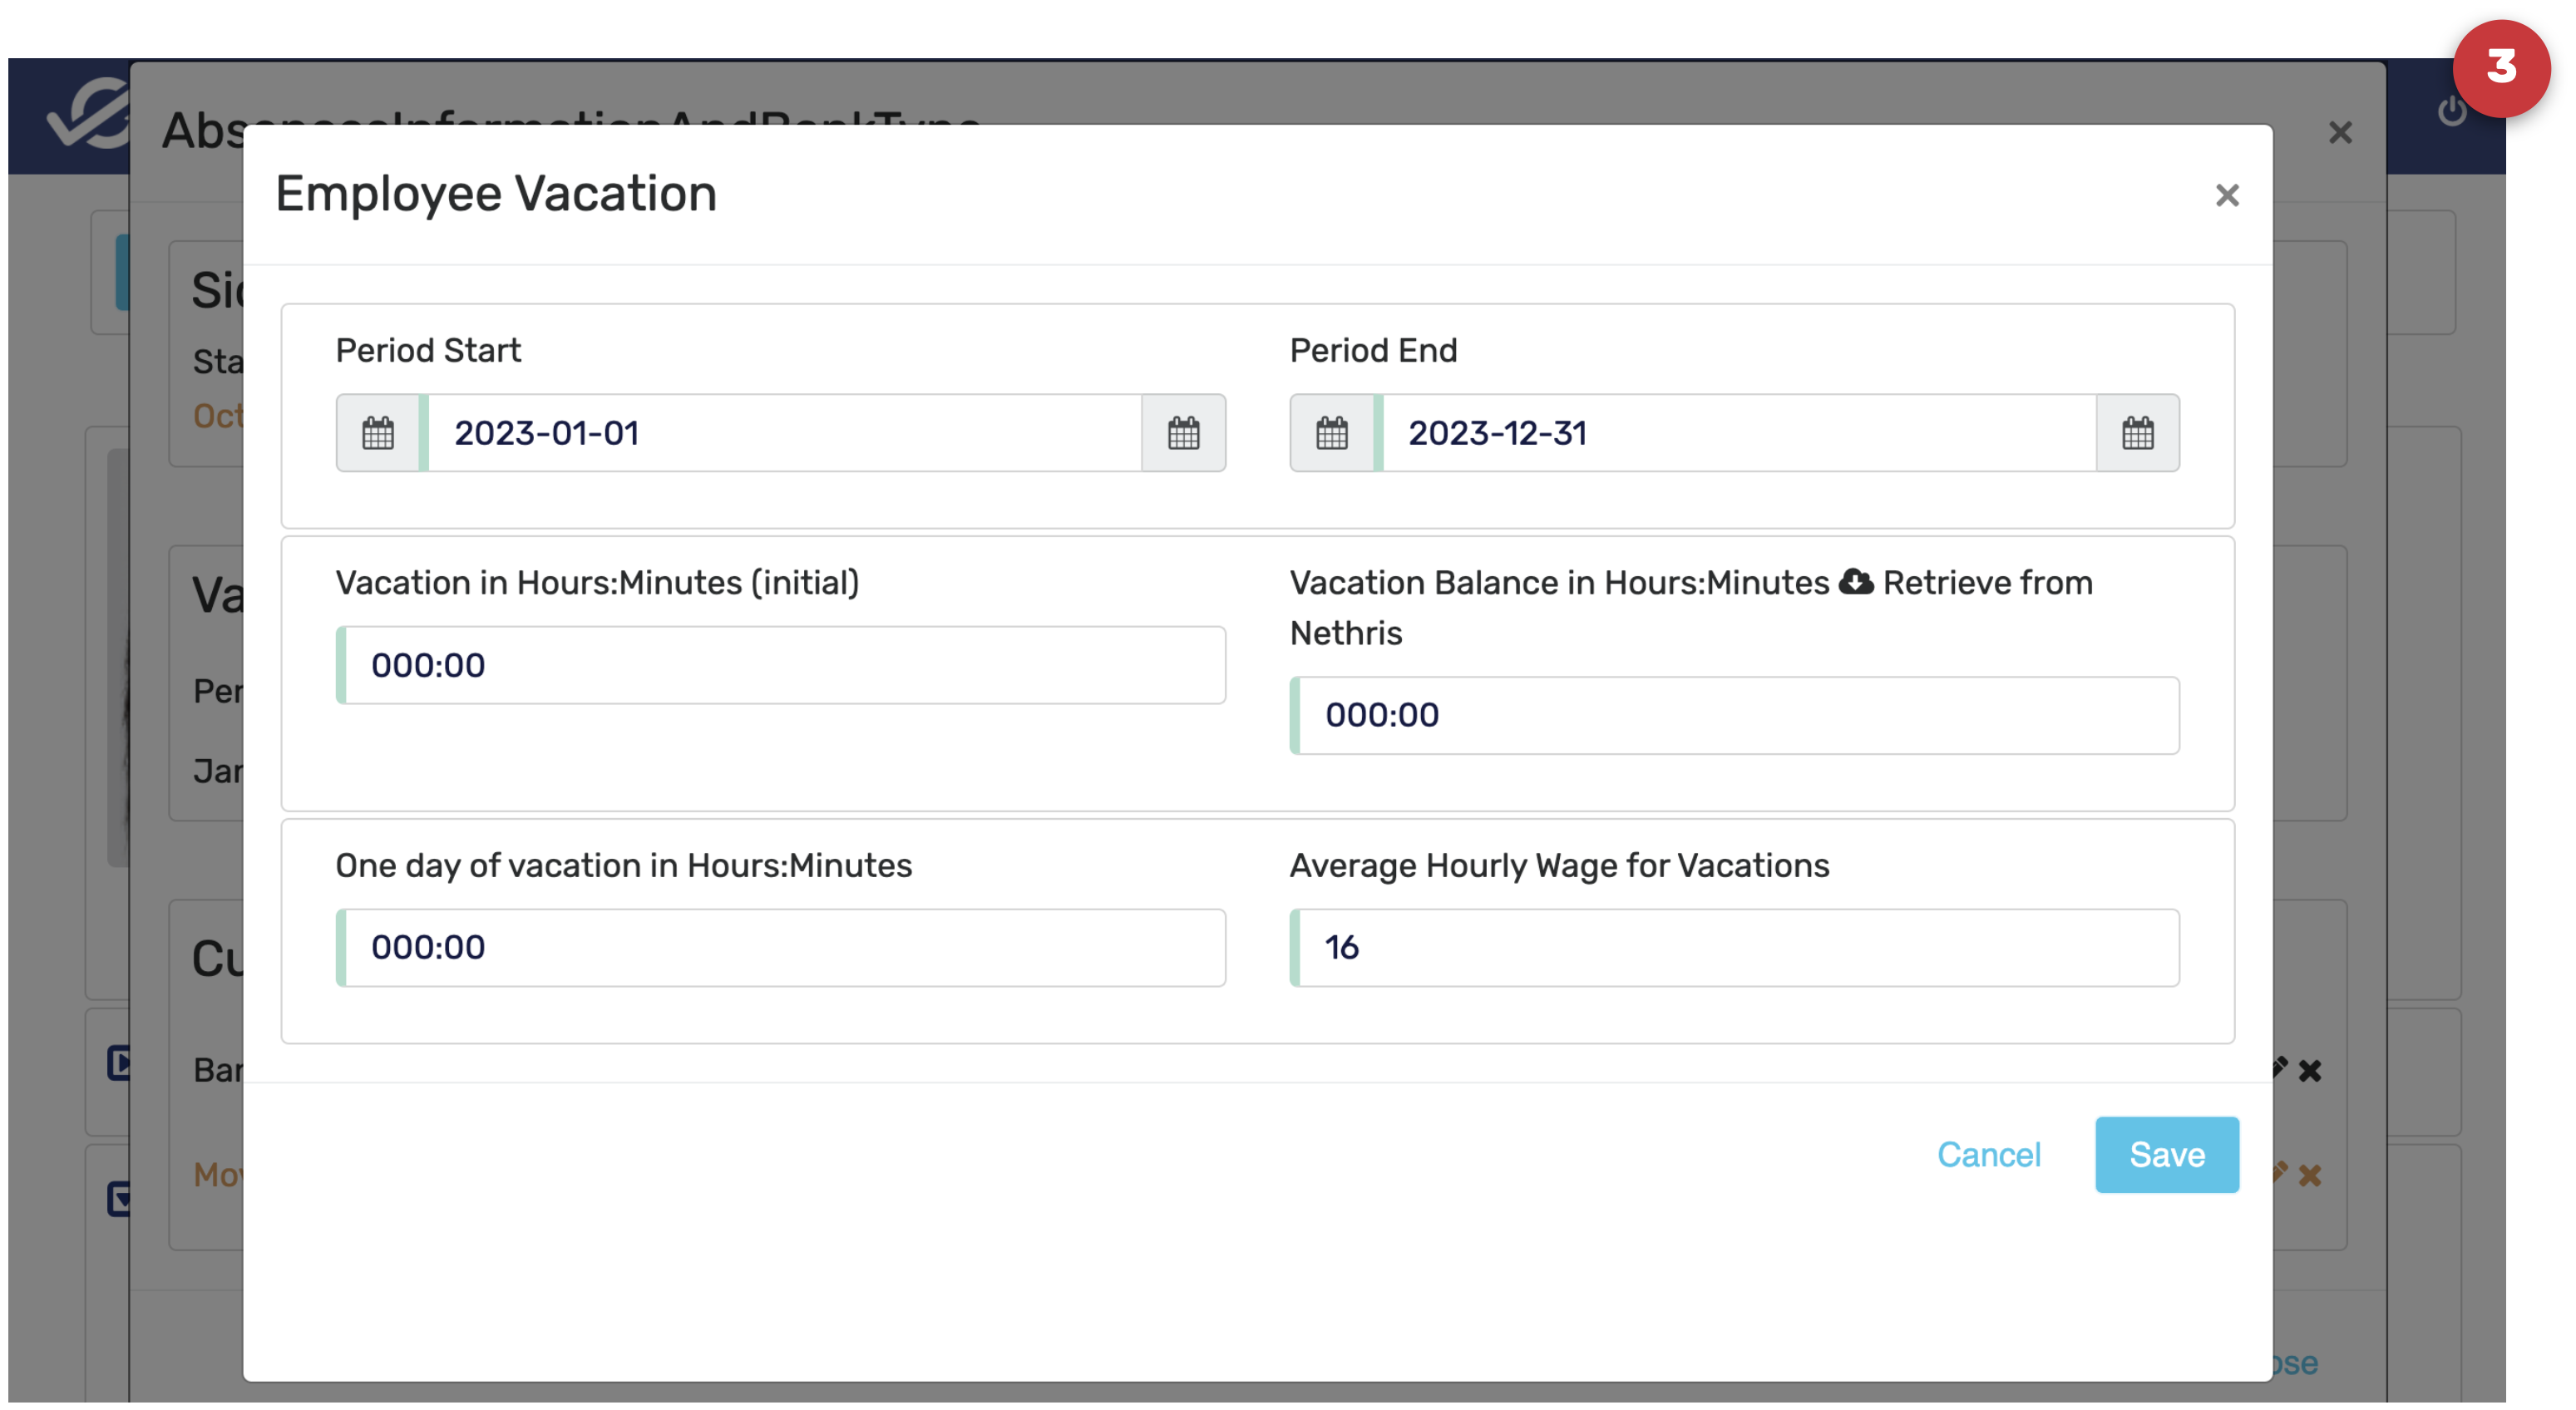This screenshot has width=2576, height=1410.
Task: Close the Employee Vacation dialog
Action: pos(2226,195)
